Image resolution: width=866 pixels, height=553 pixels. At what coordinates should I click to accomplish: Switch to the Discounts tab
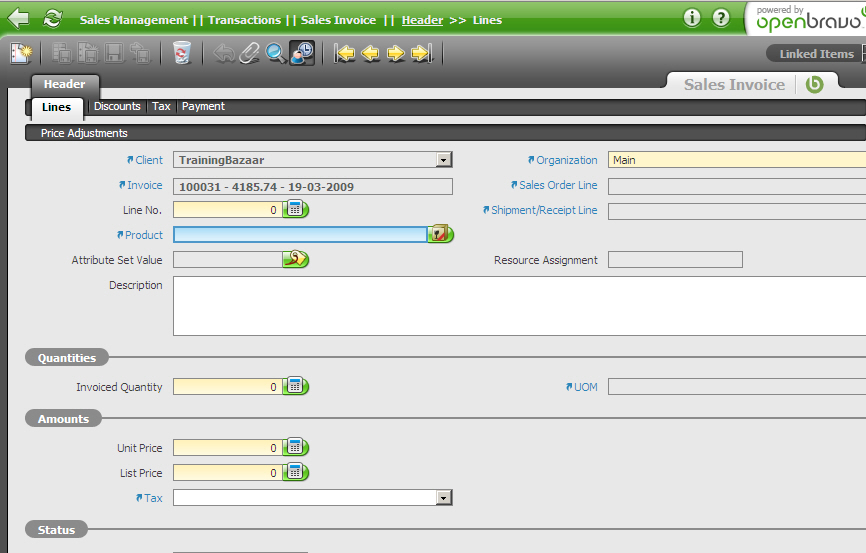pos(117,106)
